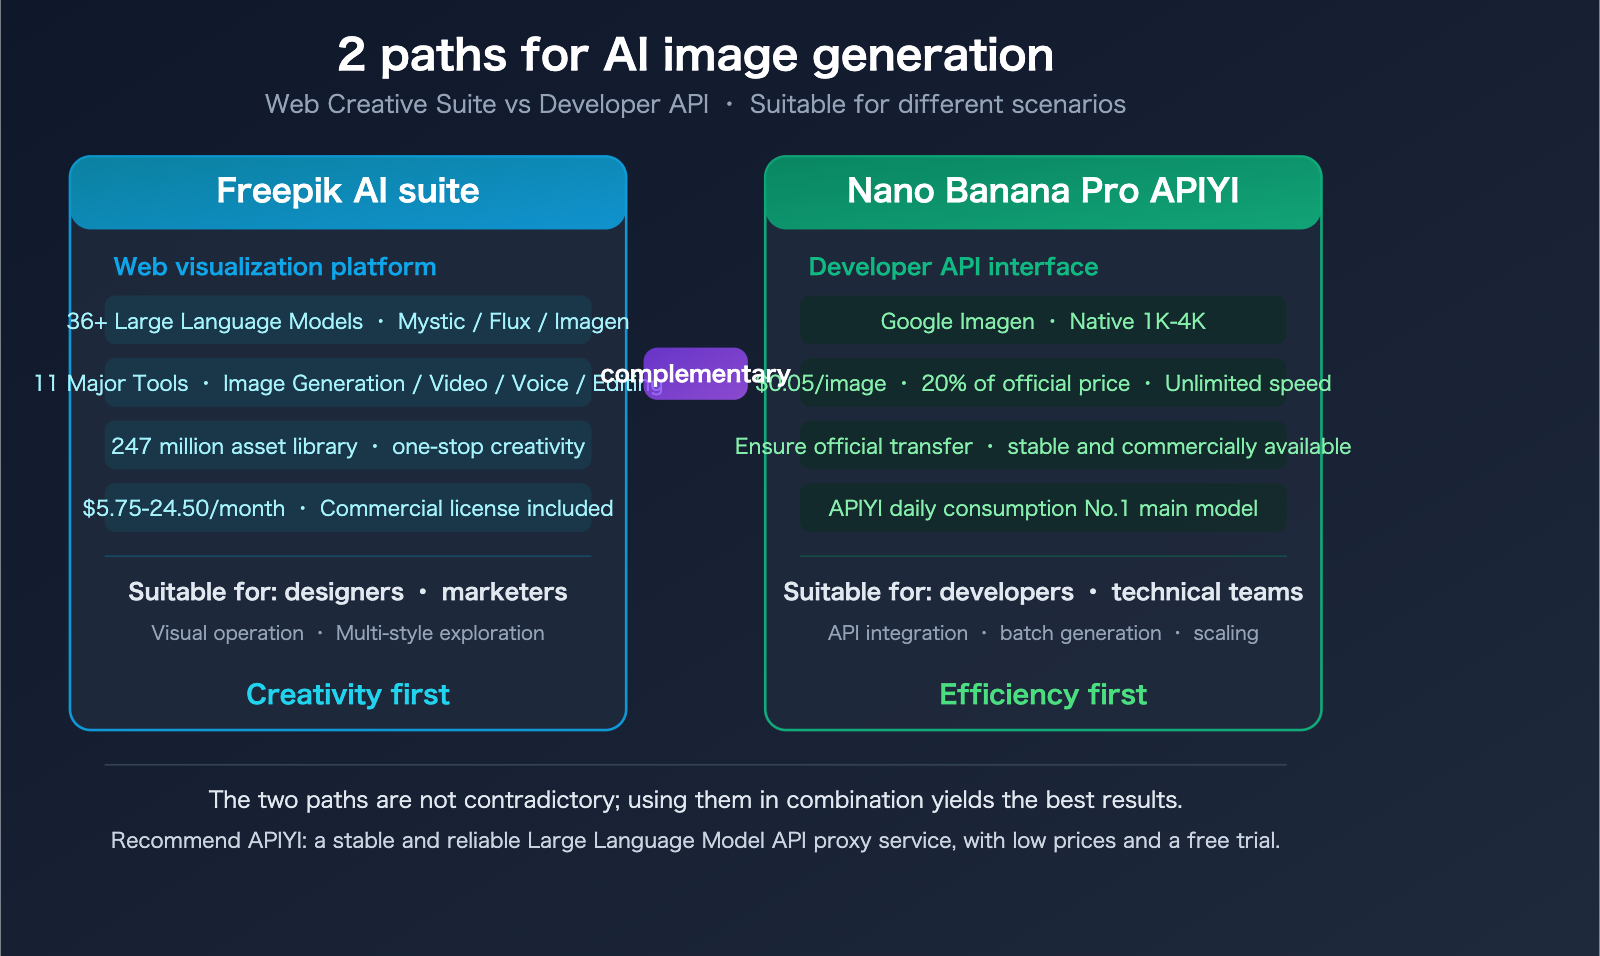Click the Creativity first label
This screenshot has height=956, width=1600.
pyautogui.click(x=348, y=694)
